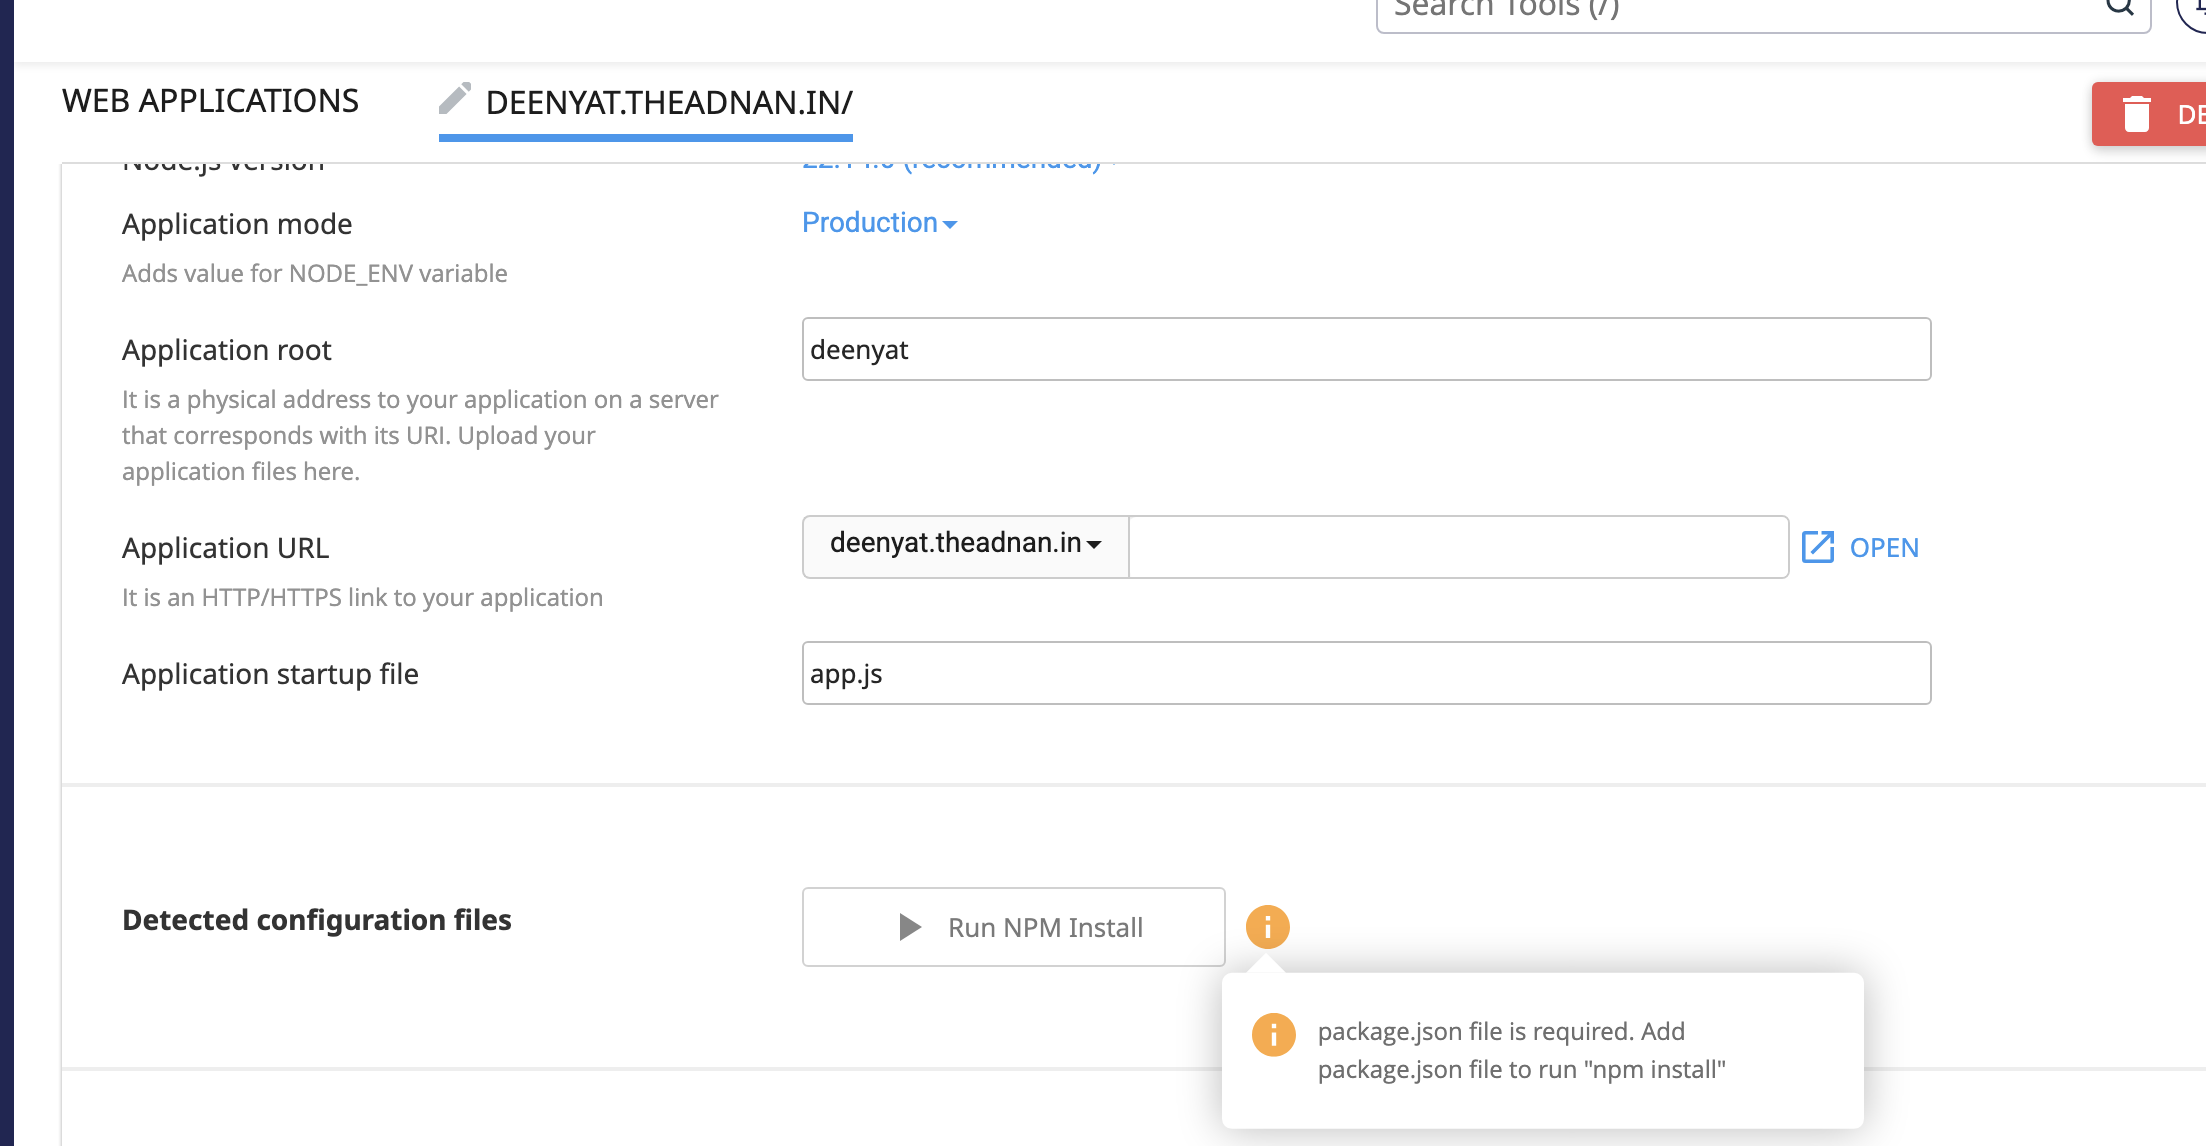Click the orange info icon inside the package.json tooltip
The height and width of the screenshot is (1146, 2206).
[1273, 1035]
